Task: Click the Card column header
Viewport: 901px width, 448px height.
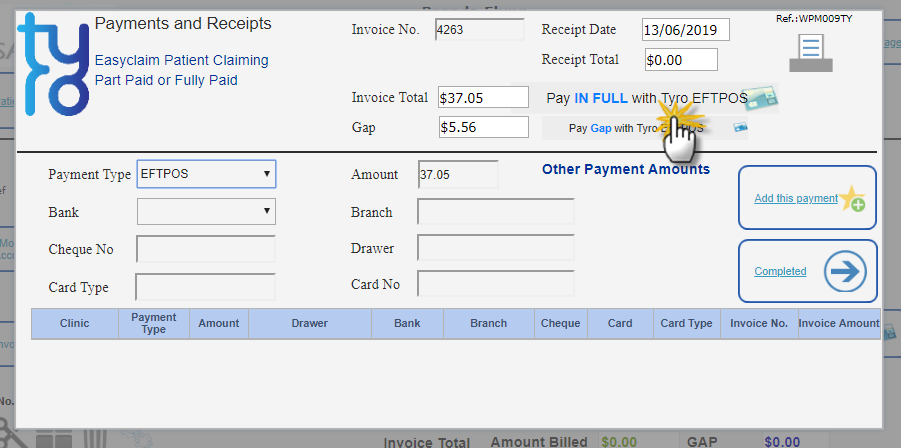Action: pyautogui.click(x=620, y=323)
